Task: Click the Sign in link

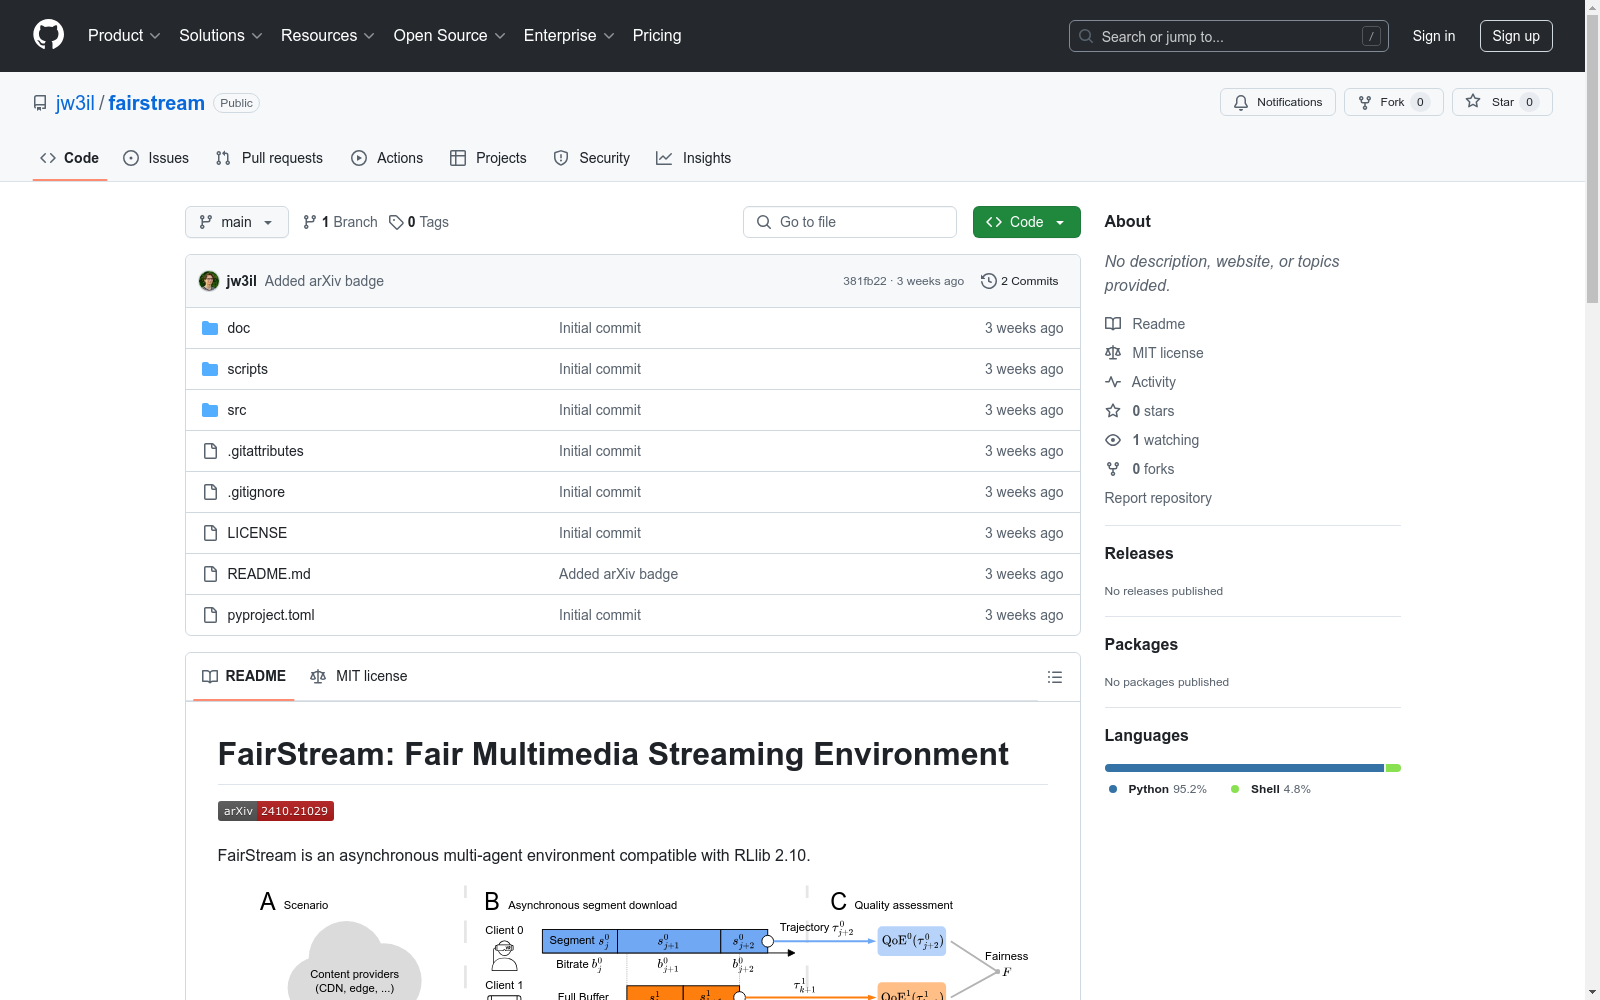Action: (1434, 36)
